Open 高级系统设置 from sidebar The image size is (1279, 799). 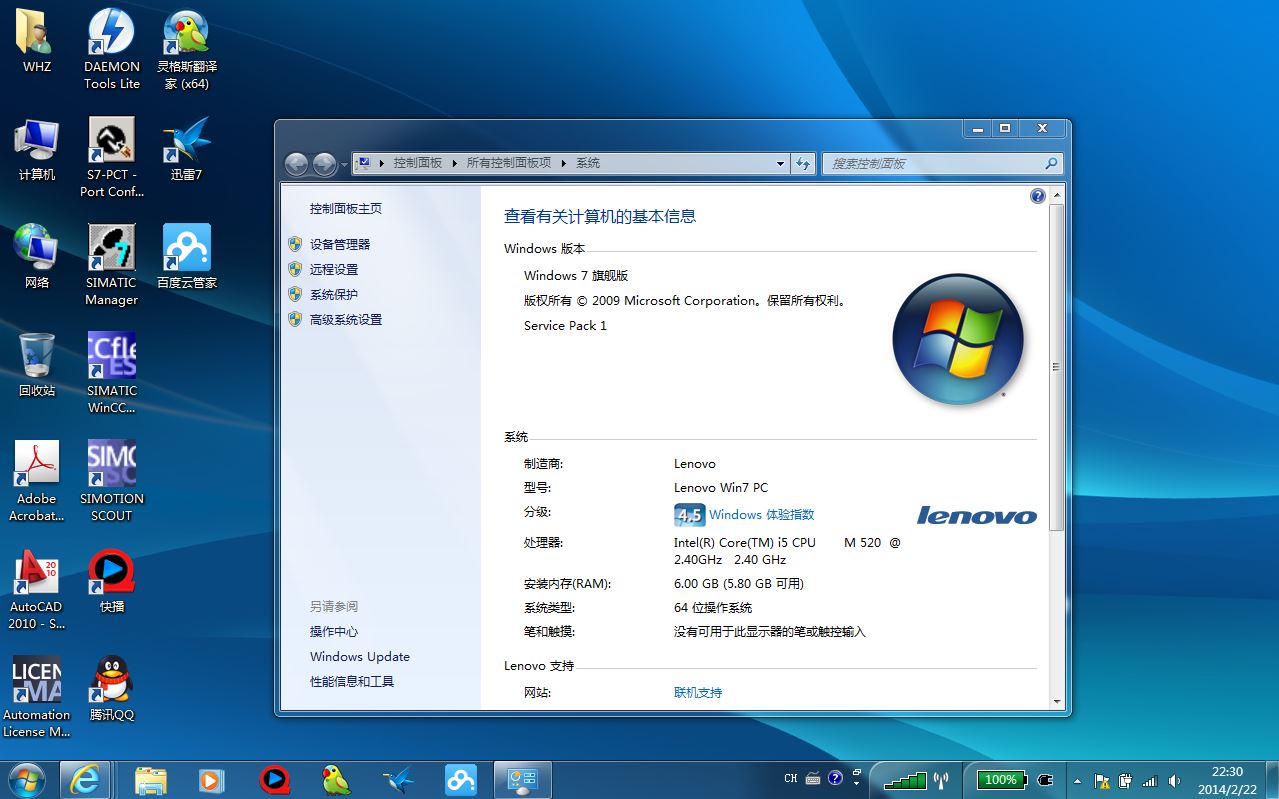coord(346,319)
